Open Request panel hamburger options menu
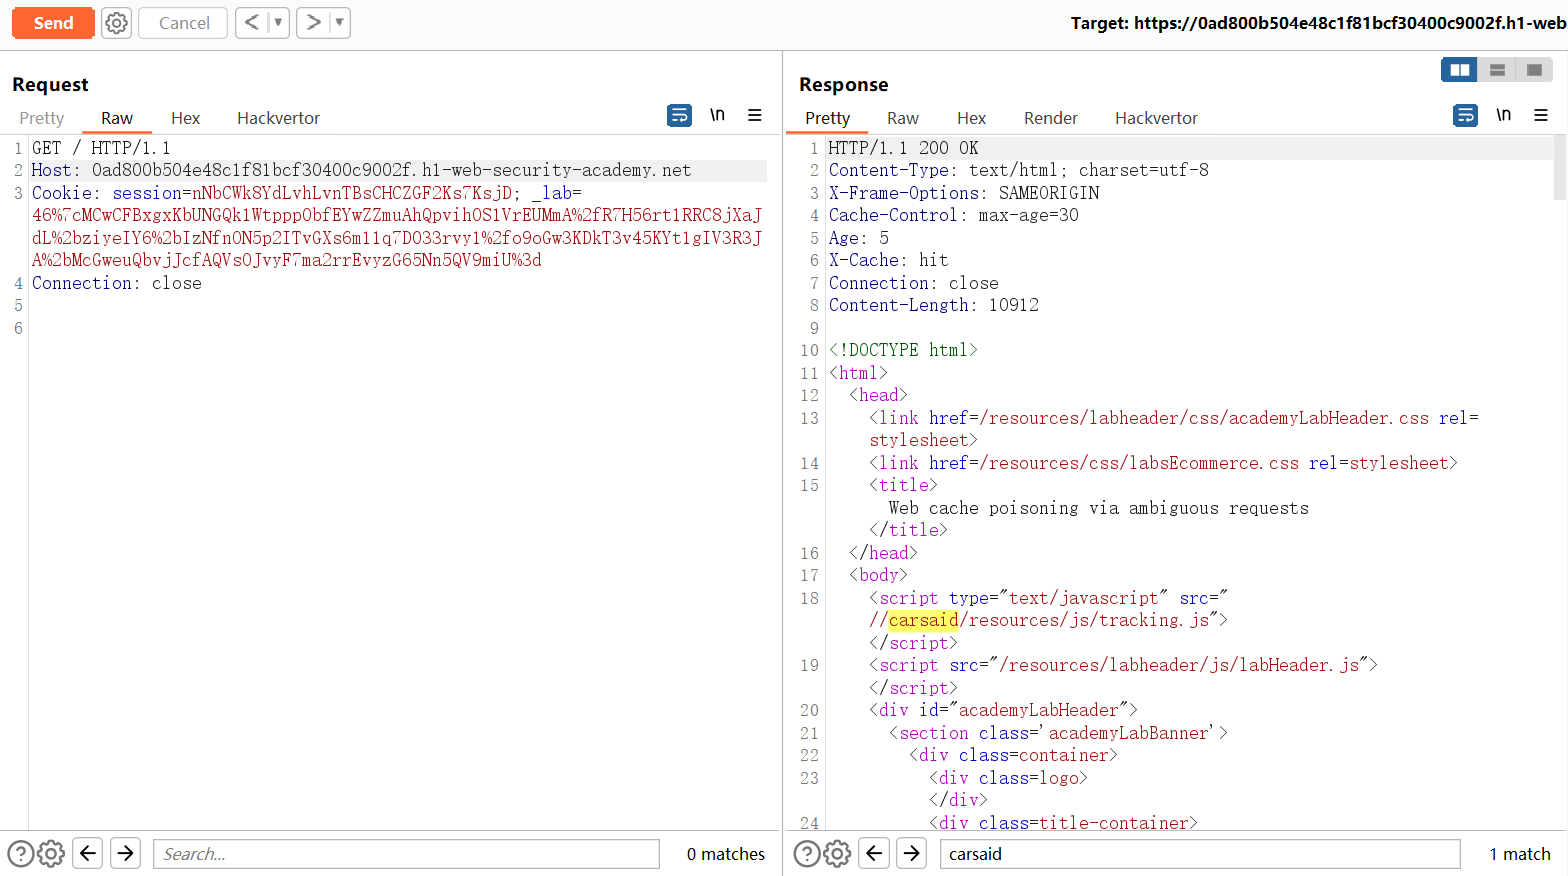Image resolution: width=1568 pixels, height=876 pixels. [755, 116]
